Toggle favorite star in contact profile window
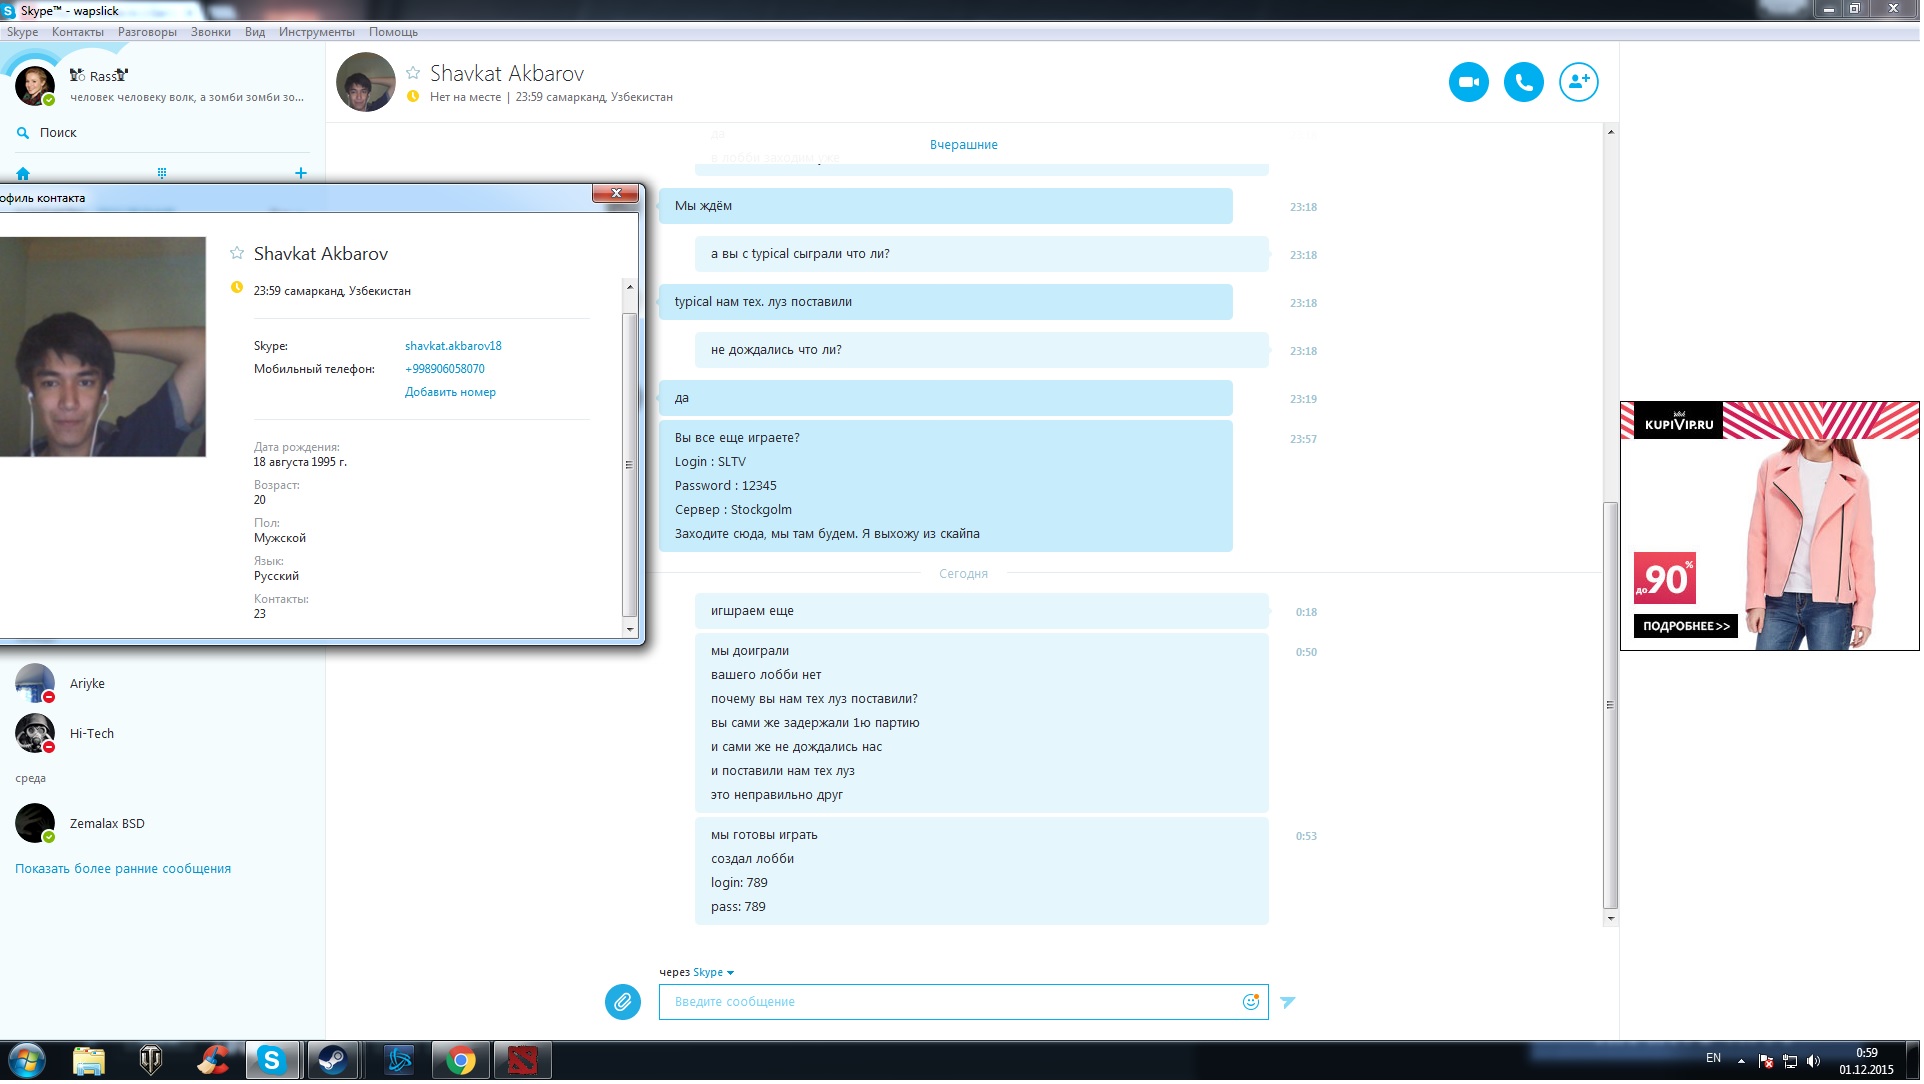This screenshot has width=1924, height=1084. click(x=237, y=254)
